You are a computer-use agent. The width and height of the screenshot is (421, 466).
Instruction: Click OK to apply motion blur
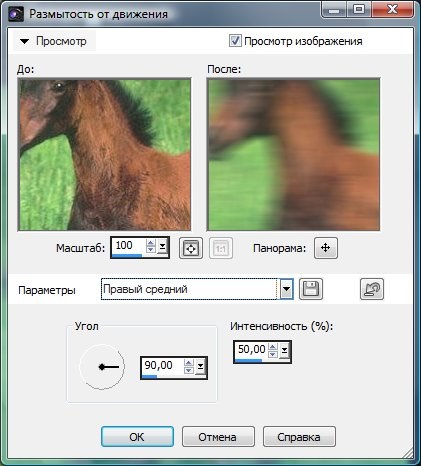click(x=137, y=437)
